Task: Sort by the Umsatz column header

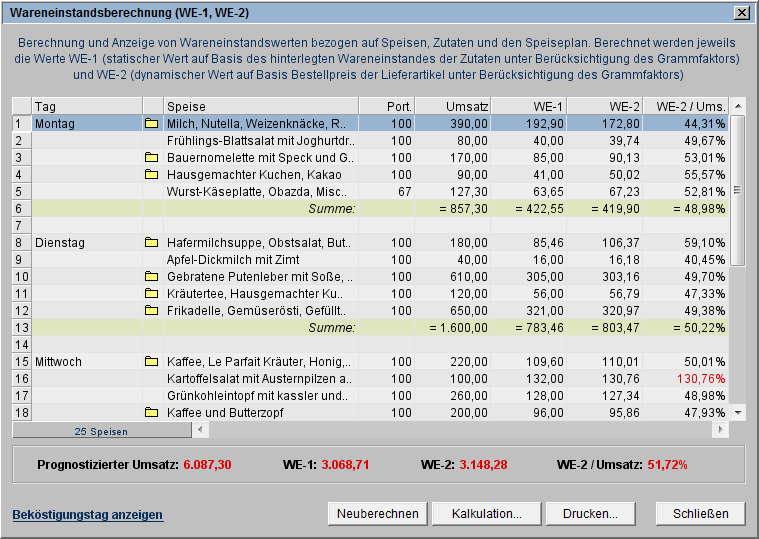Action: tap(453, 106)
